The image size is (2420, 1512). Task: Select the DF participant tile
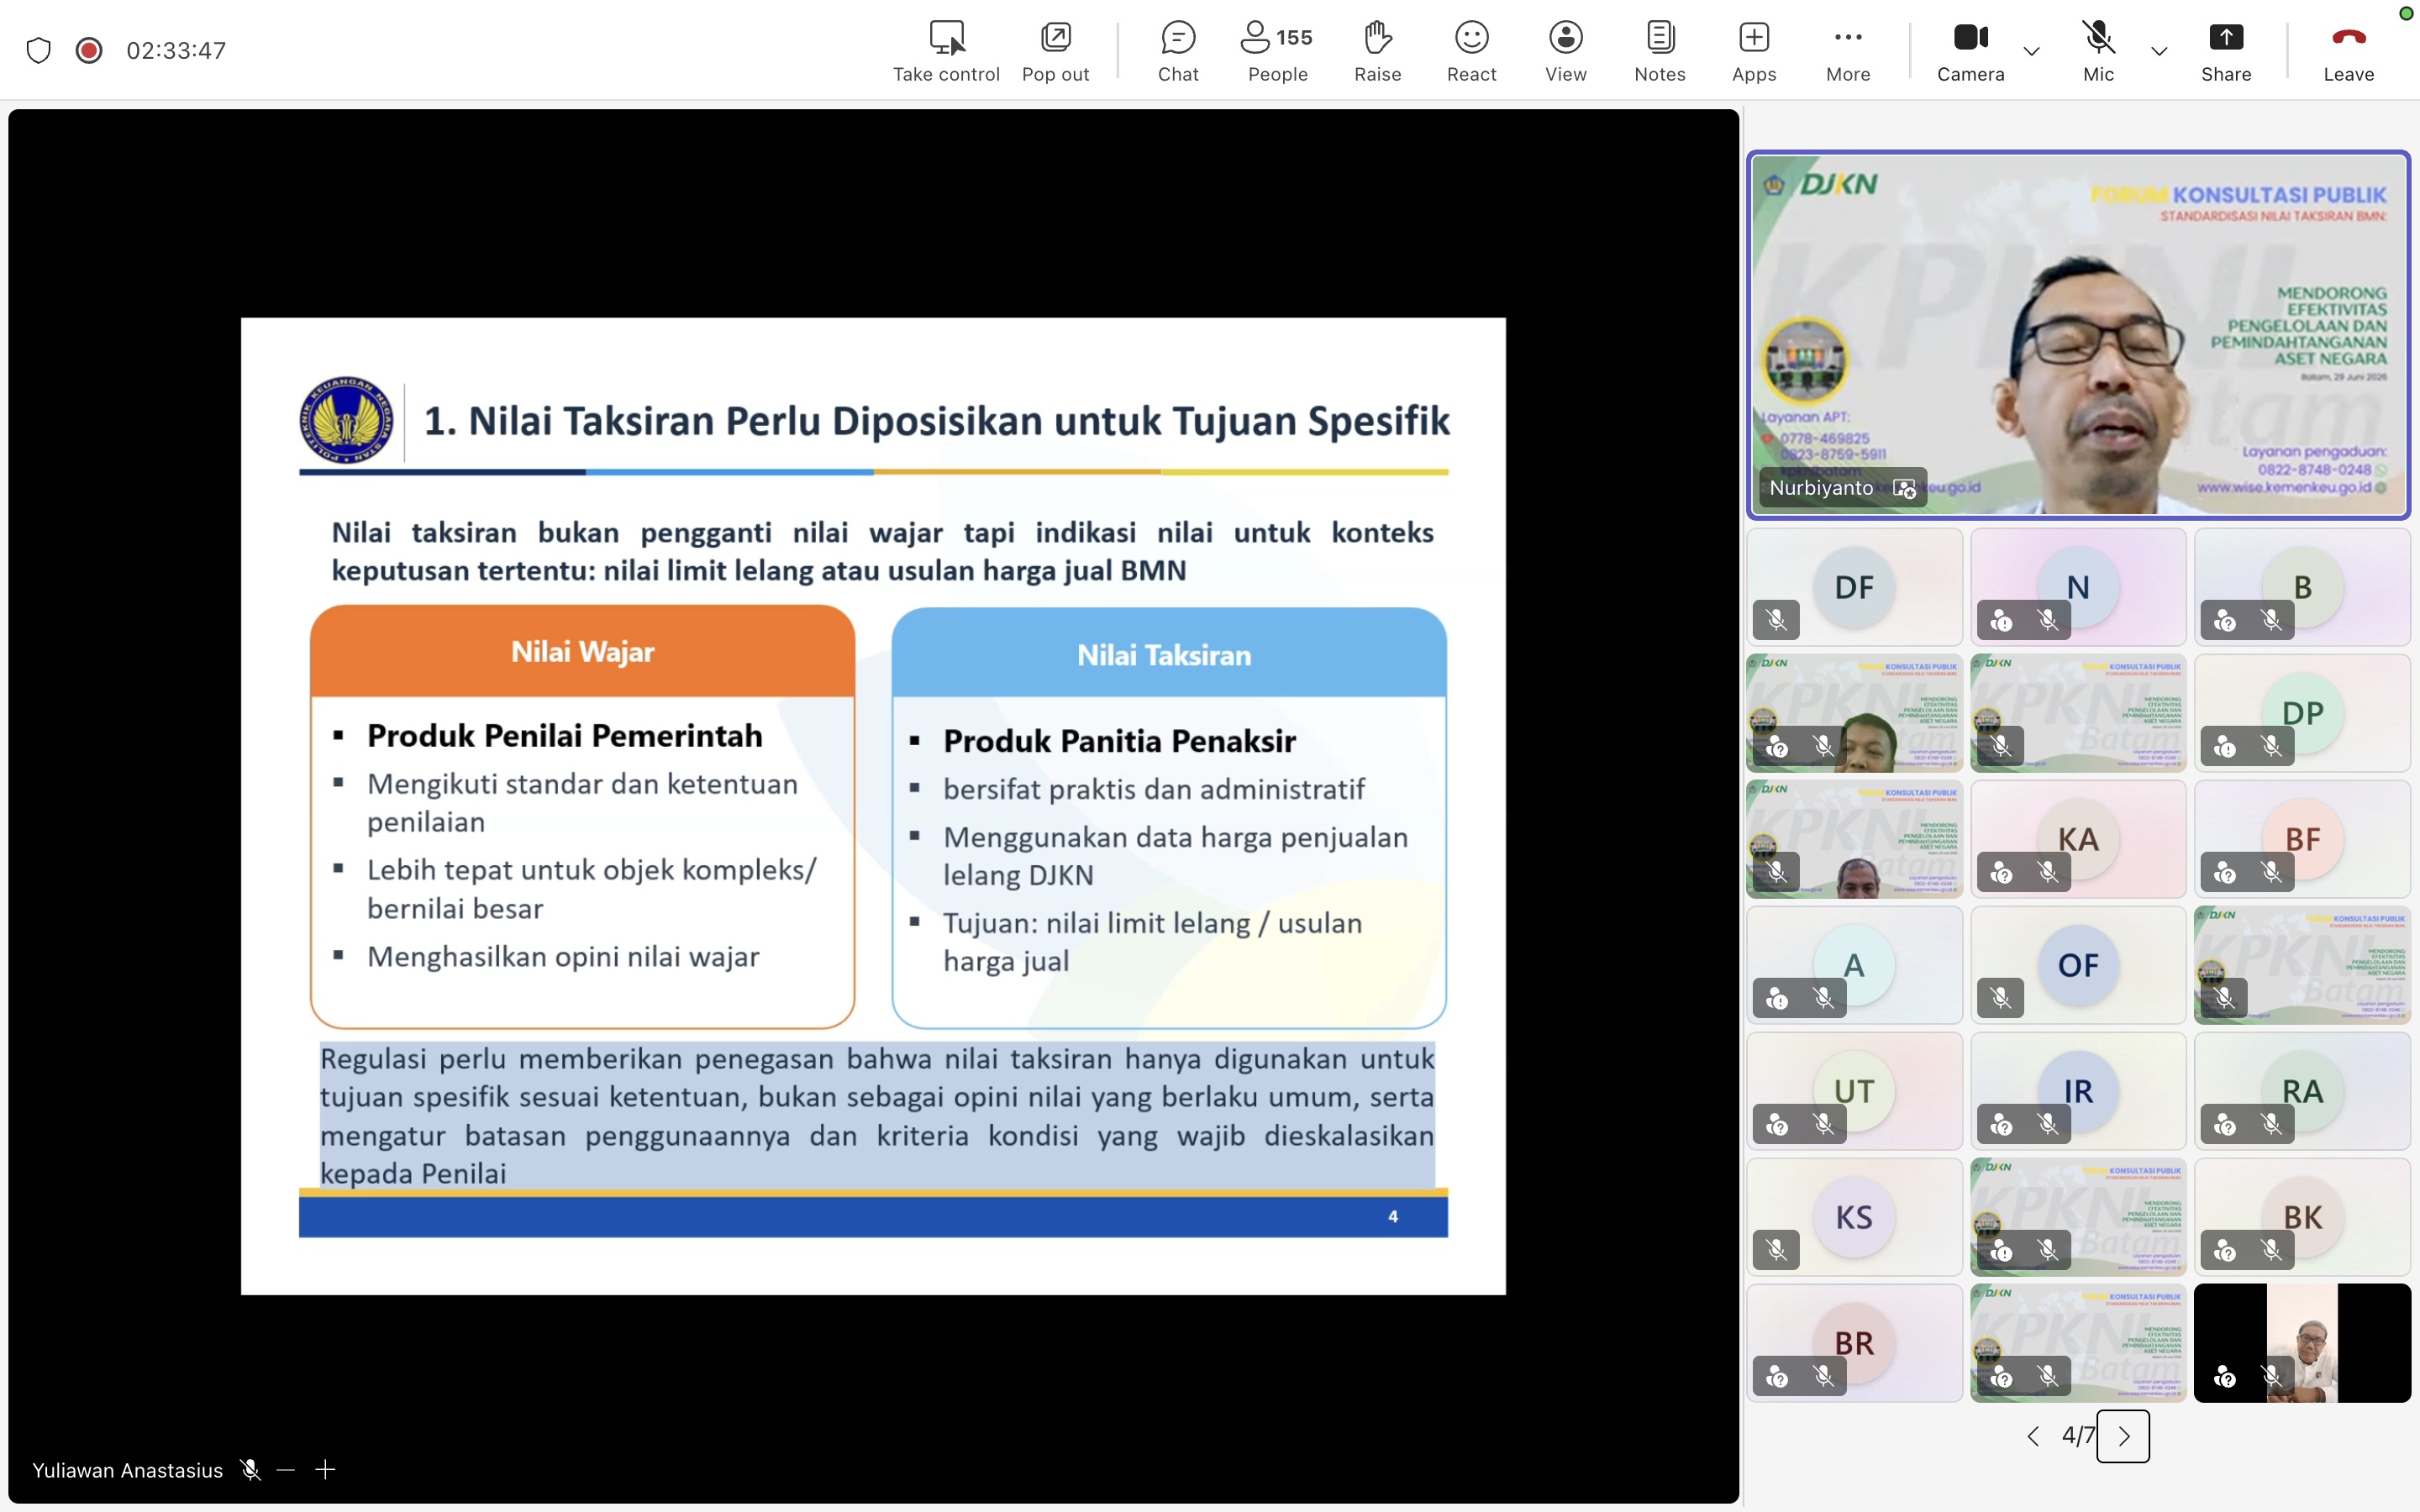click(1854, 587)
